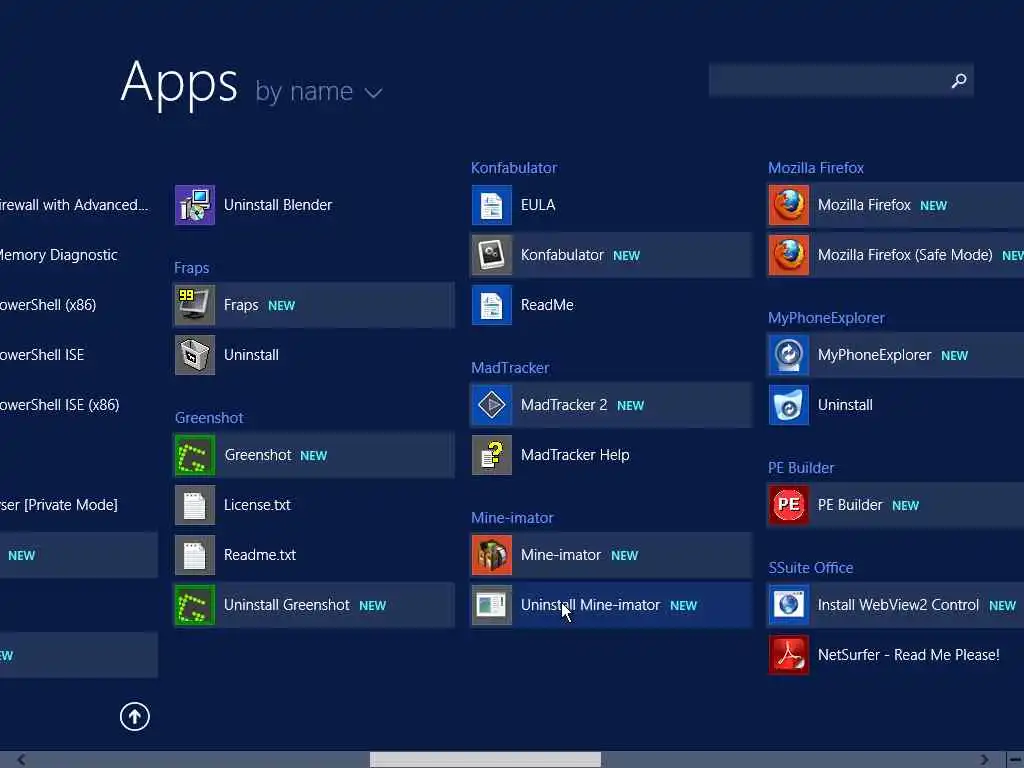Launch MyPhoneExplorer via its sync icon
This screenshot has width=1024, height=768.
789,355
